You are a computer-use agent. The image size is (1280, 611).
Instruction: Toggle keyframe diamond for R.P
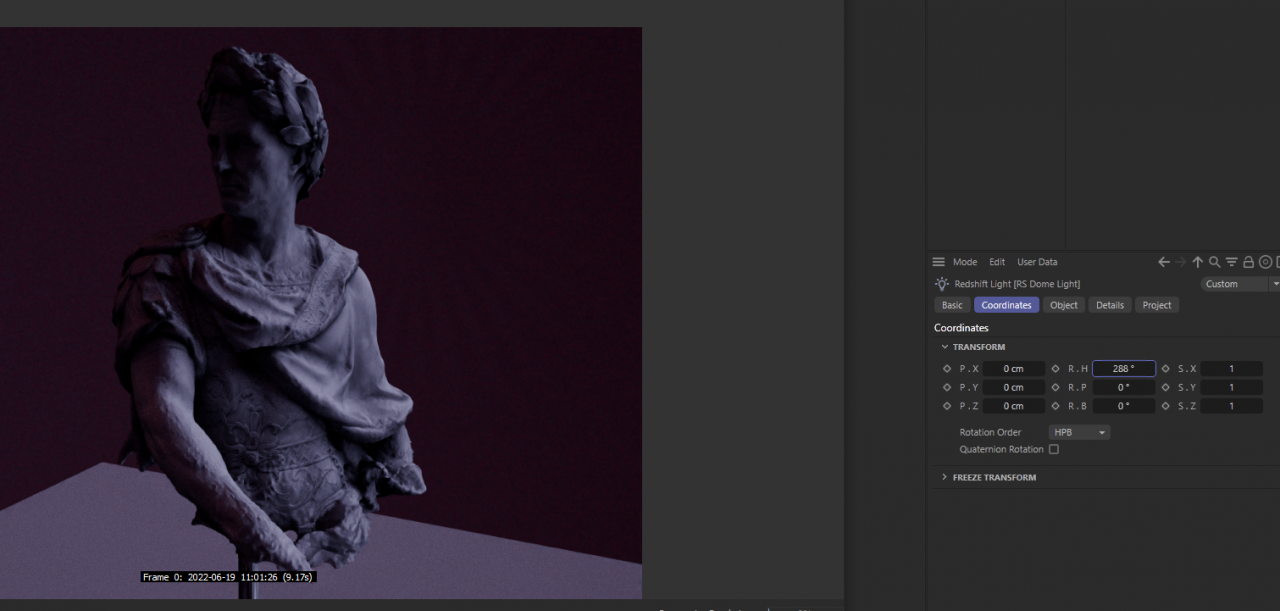click(x=1056, y=387)
